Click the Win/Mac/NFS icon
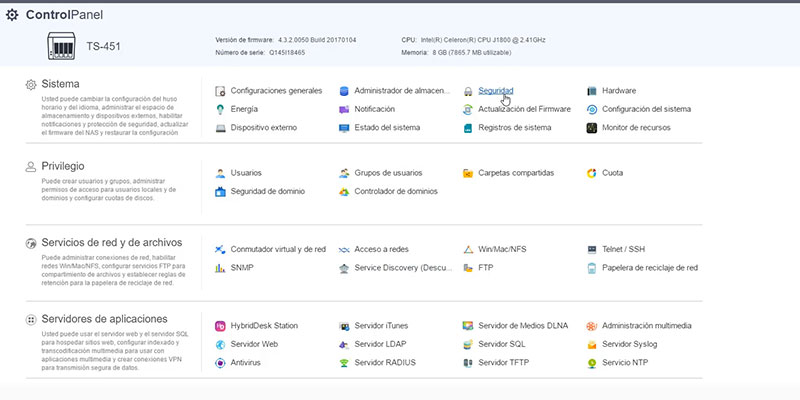The height and width of the screenshot is (400, 800). tap(468, 249)
